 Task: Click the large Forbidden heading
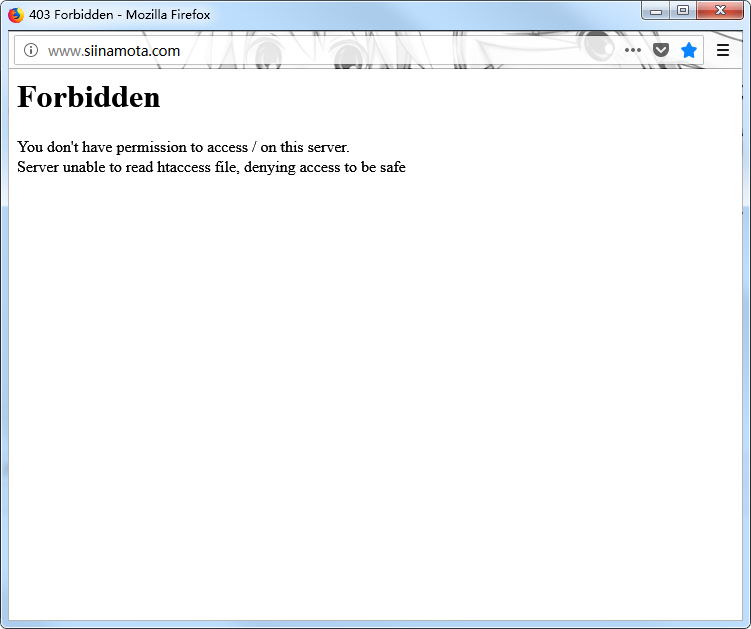[89, 97]
